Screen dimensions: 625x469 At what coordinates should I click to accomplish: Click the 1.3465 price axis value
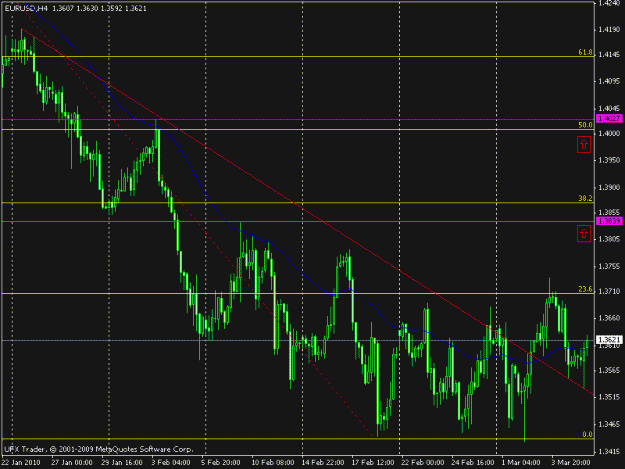[x=609, y=424]
